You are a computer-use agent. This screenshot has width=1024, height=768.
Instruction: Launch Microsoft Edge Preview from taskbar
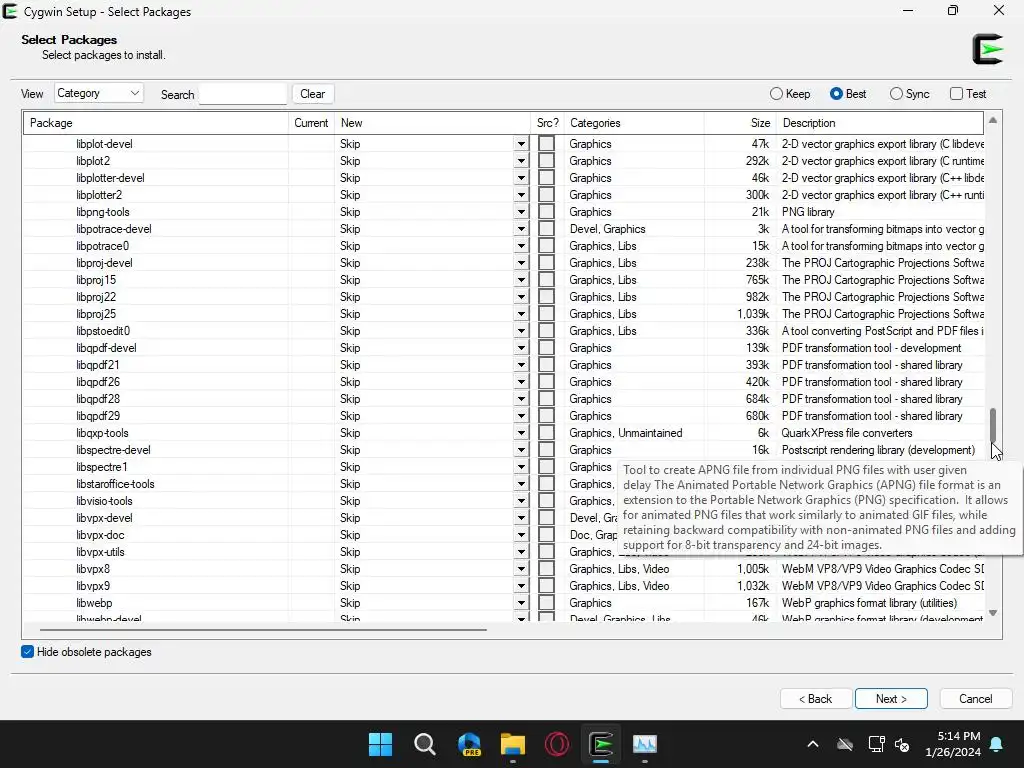click(469, 744)
